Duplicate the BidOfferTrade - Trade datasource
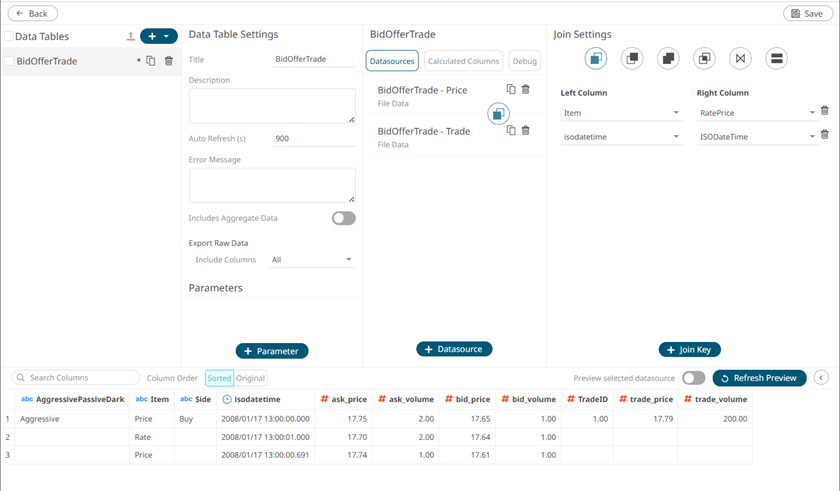This screenshot has width=840, height=491. pyautogui.click(x=511, y=130)
